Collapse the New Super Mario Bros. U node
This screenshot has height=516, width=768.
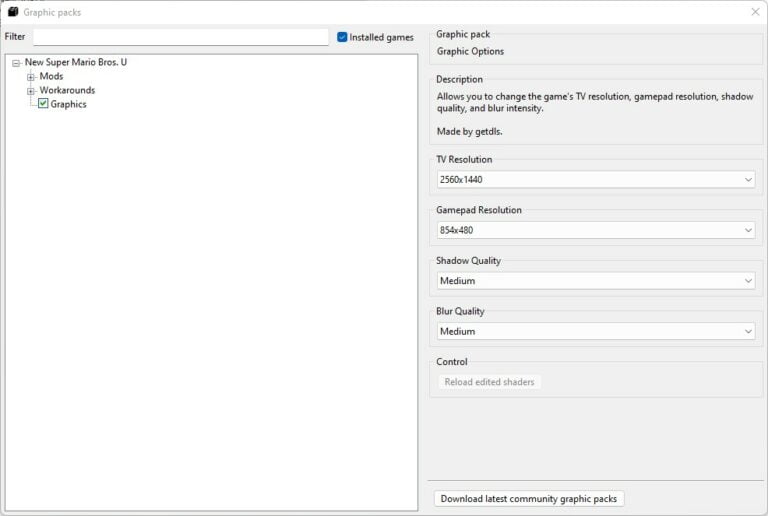[16, 63]
